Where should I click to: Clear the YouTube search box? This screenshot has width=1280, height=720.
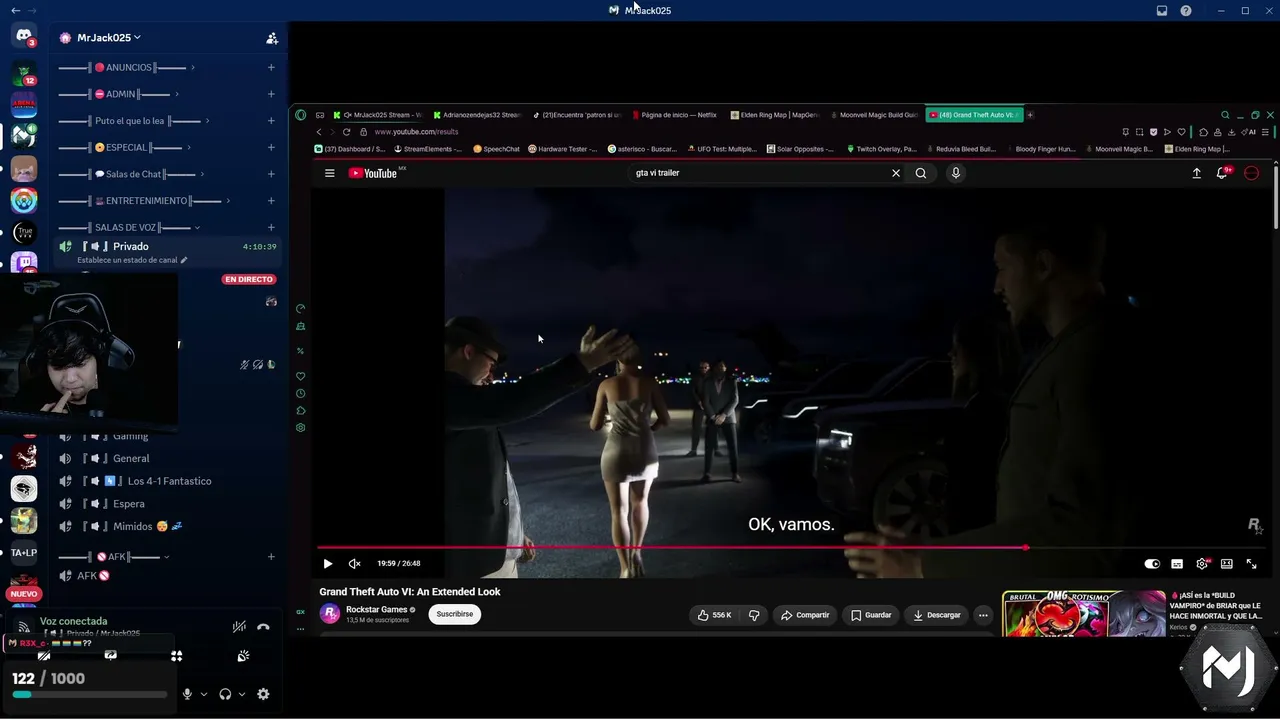click(896, 173)
